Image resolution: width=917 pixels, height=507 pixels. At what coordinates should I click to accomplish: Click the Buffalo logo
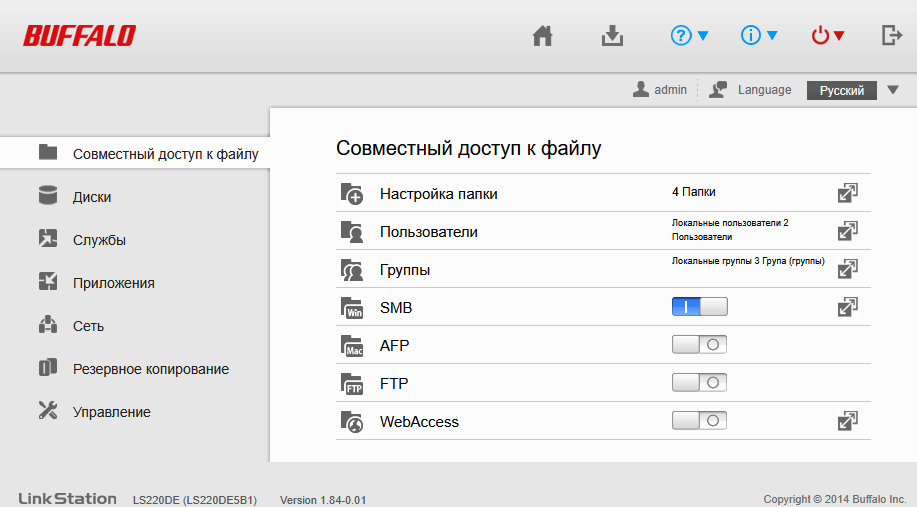tap(80, 36)
